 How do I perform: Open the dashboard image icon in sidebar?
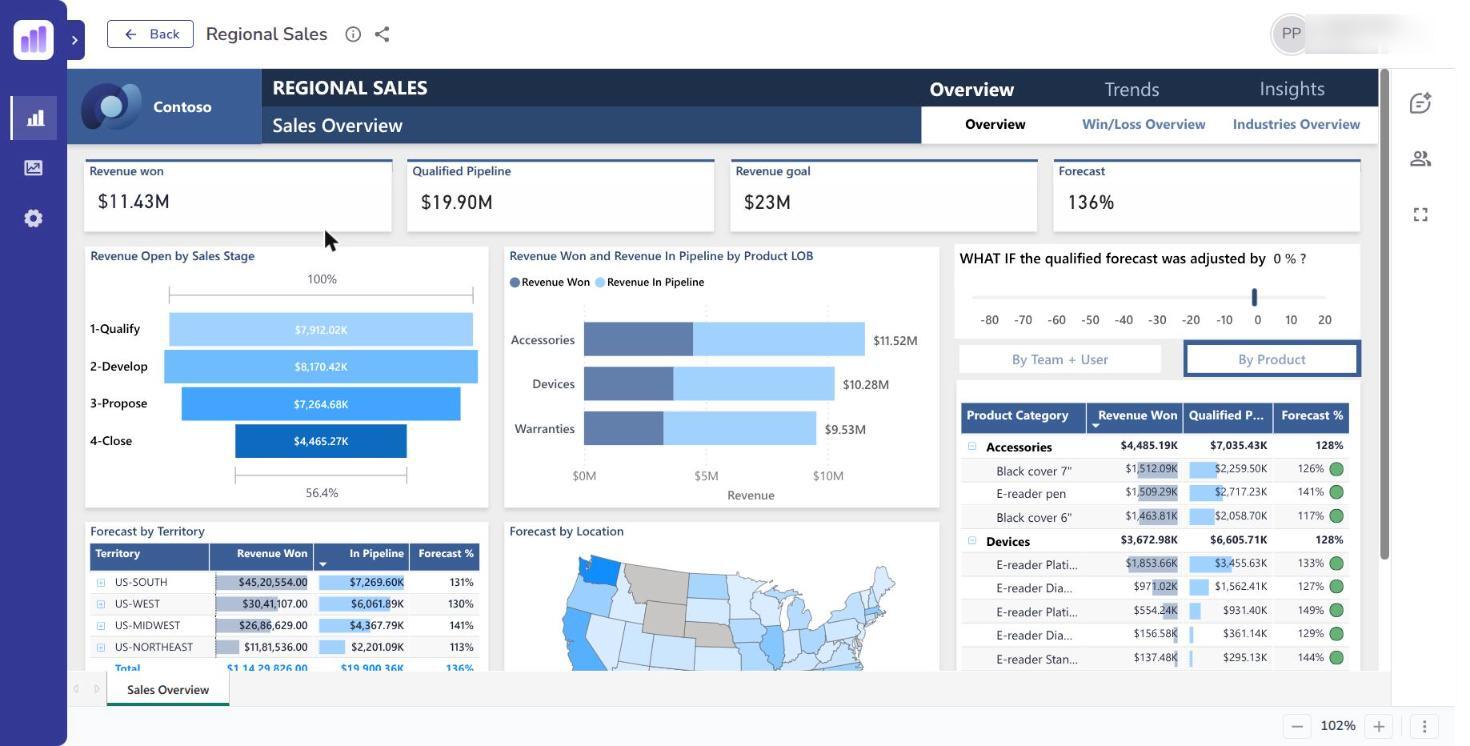click(34, 168)
